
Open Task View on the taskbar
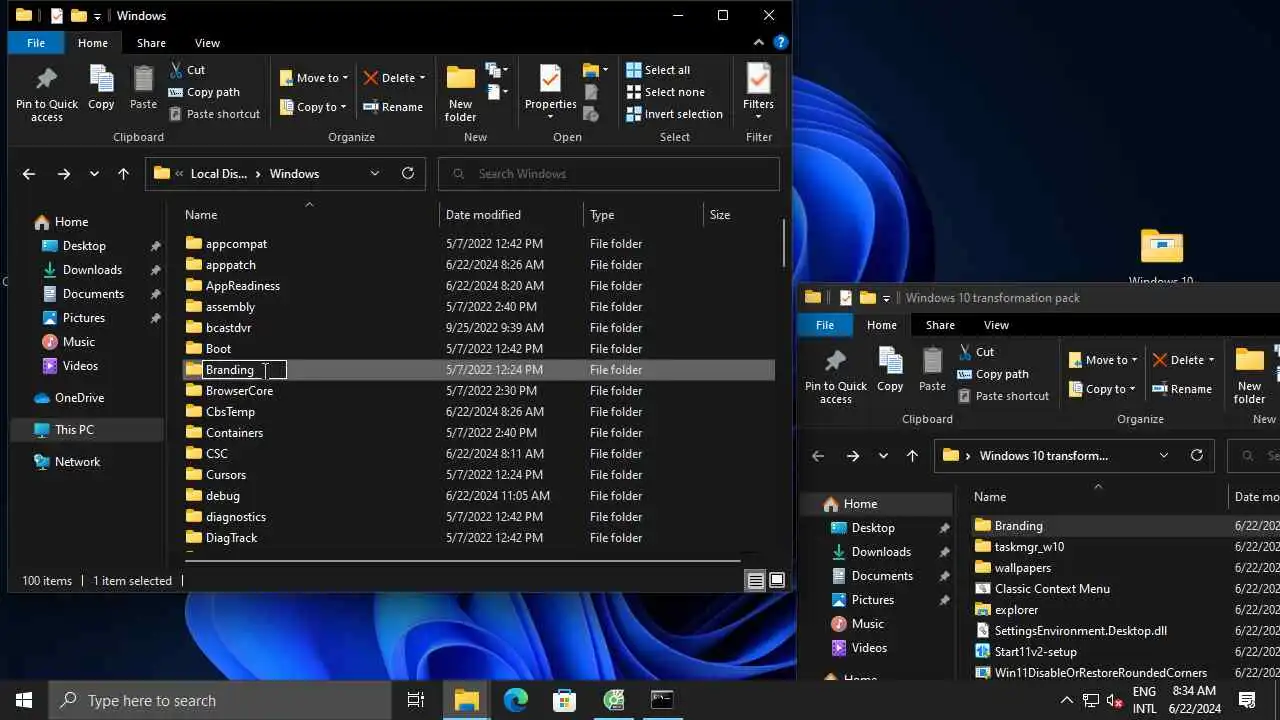[416, 700]
